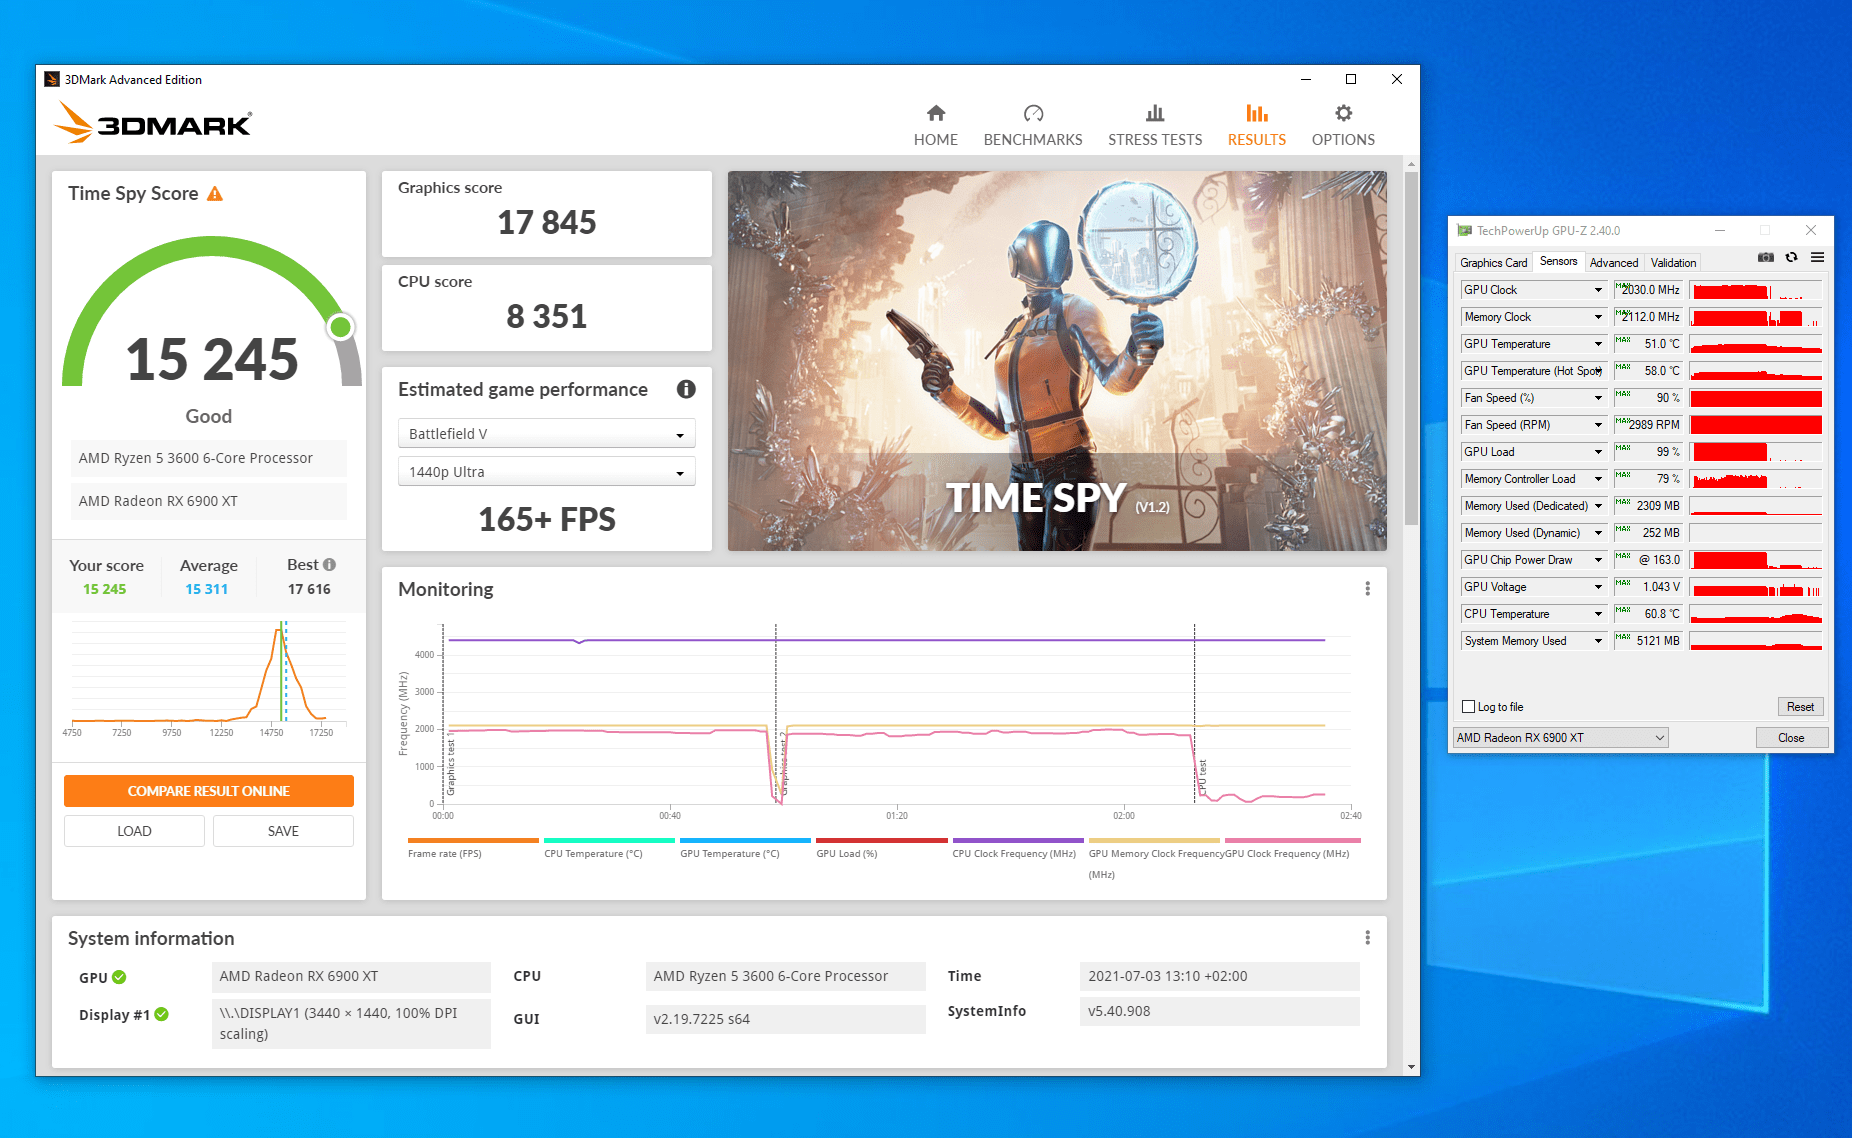
Task: Open the 3DMark Home page
Action: click(x=935, y=125)
